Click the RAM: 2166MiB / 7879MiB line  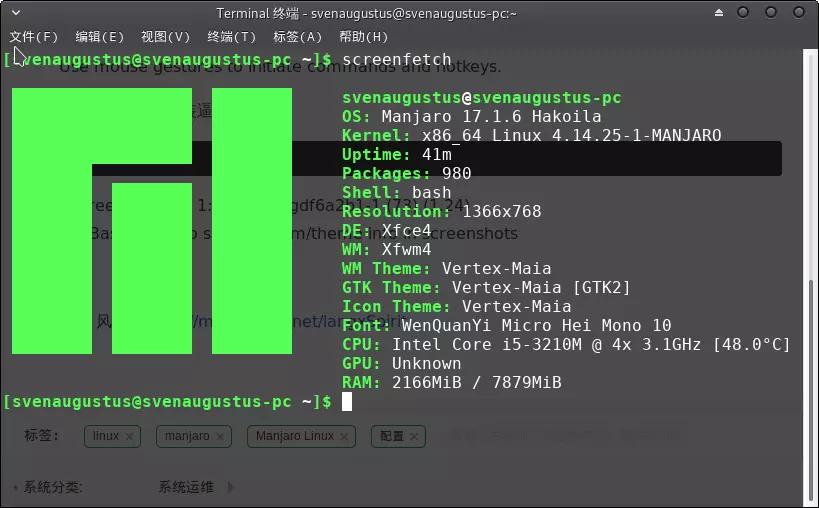click(452, 382)
